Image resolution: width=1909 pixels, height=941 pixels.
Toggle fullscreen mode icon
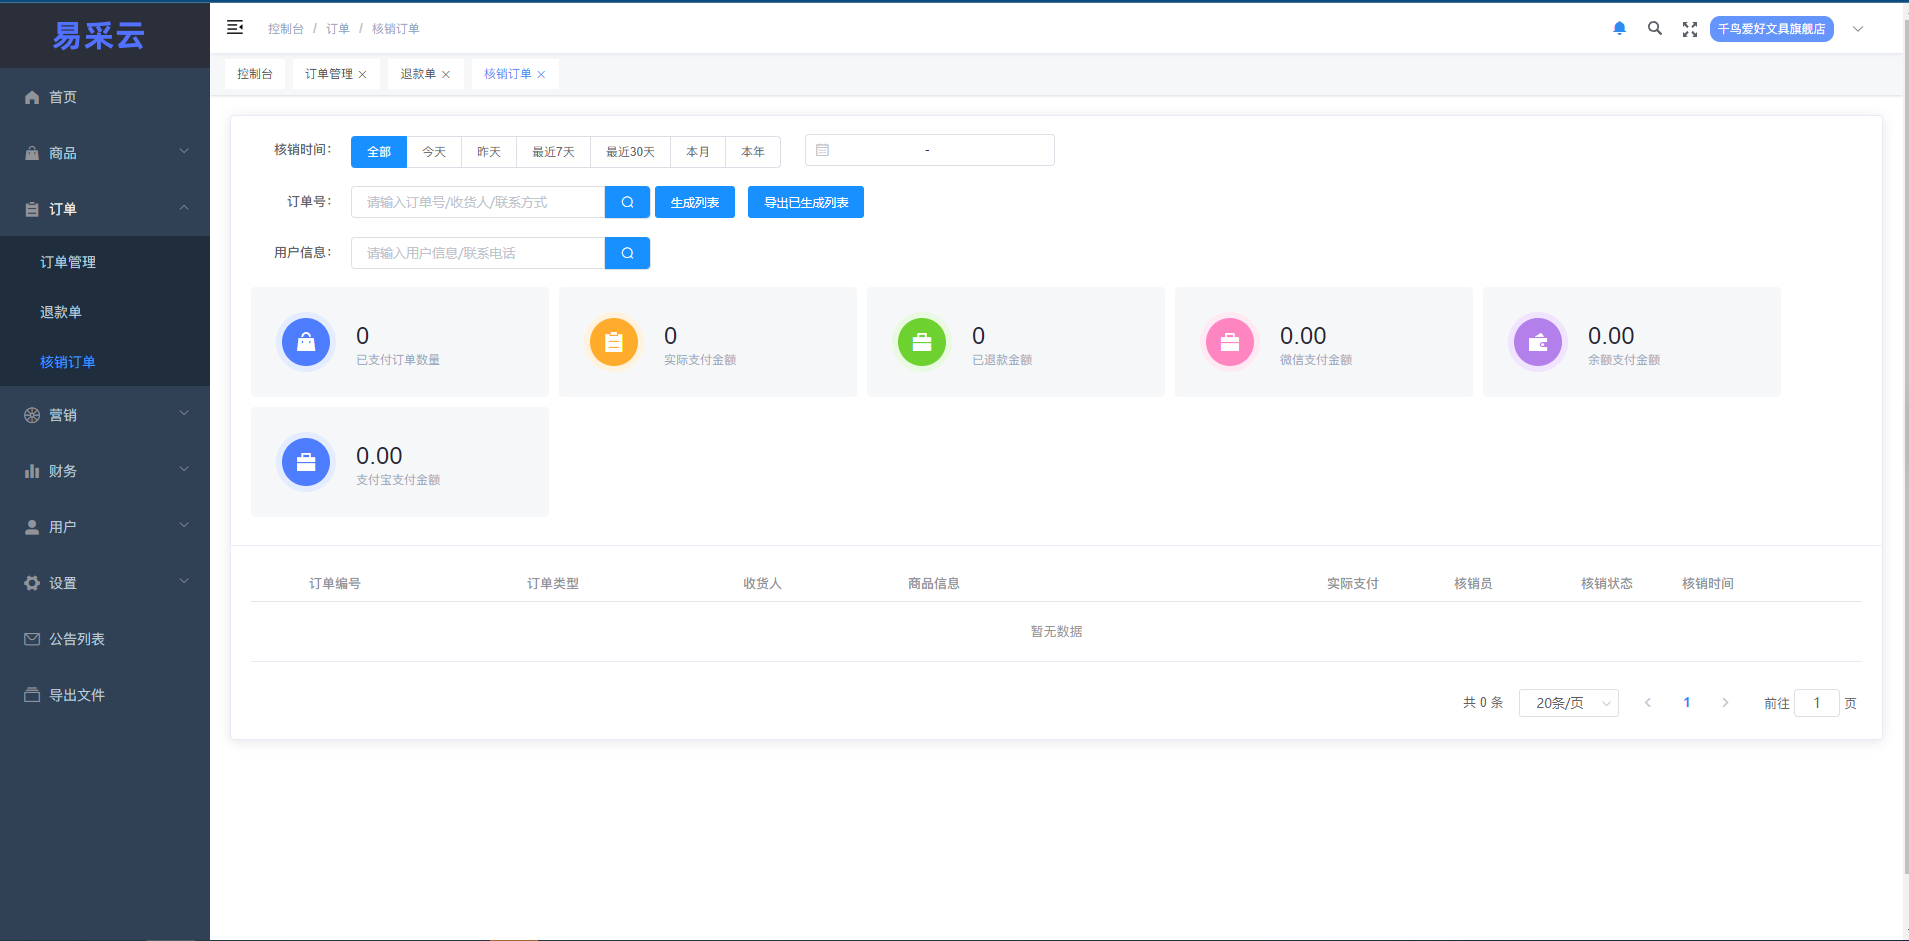point(1690,29)
